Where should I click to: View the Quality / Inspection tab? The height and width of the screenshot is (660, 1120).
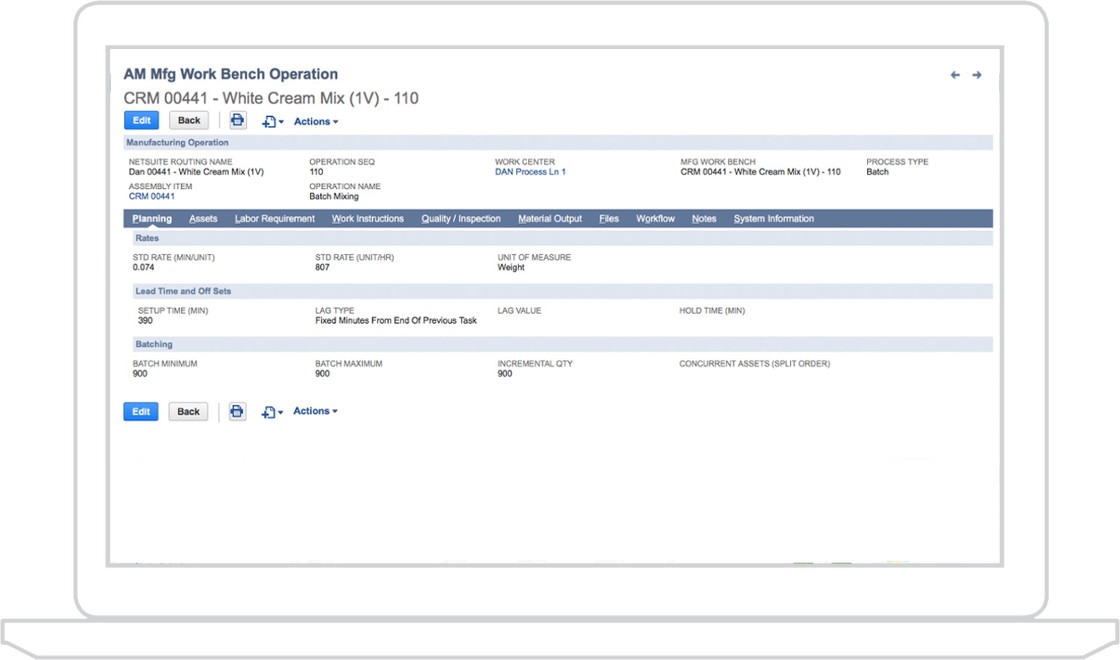tap(461, 219)
